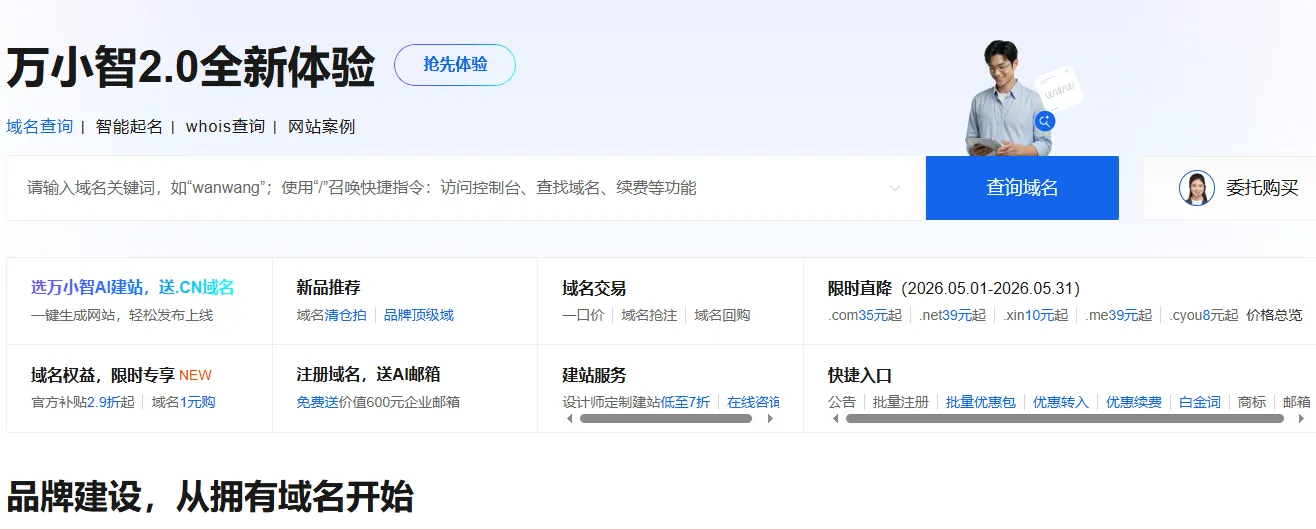The image size is (1316, 529).
Task: Click 万小智2.0全新体验 headline
Action: click(191, 67)
